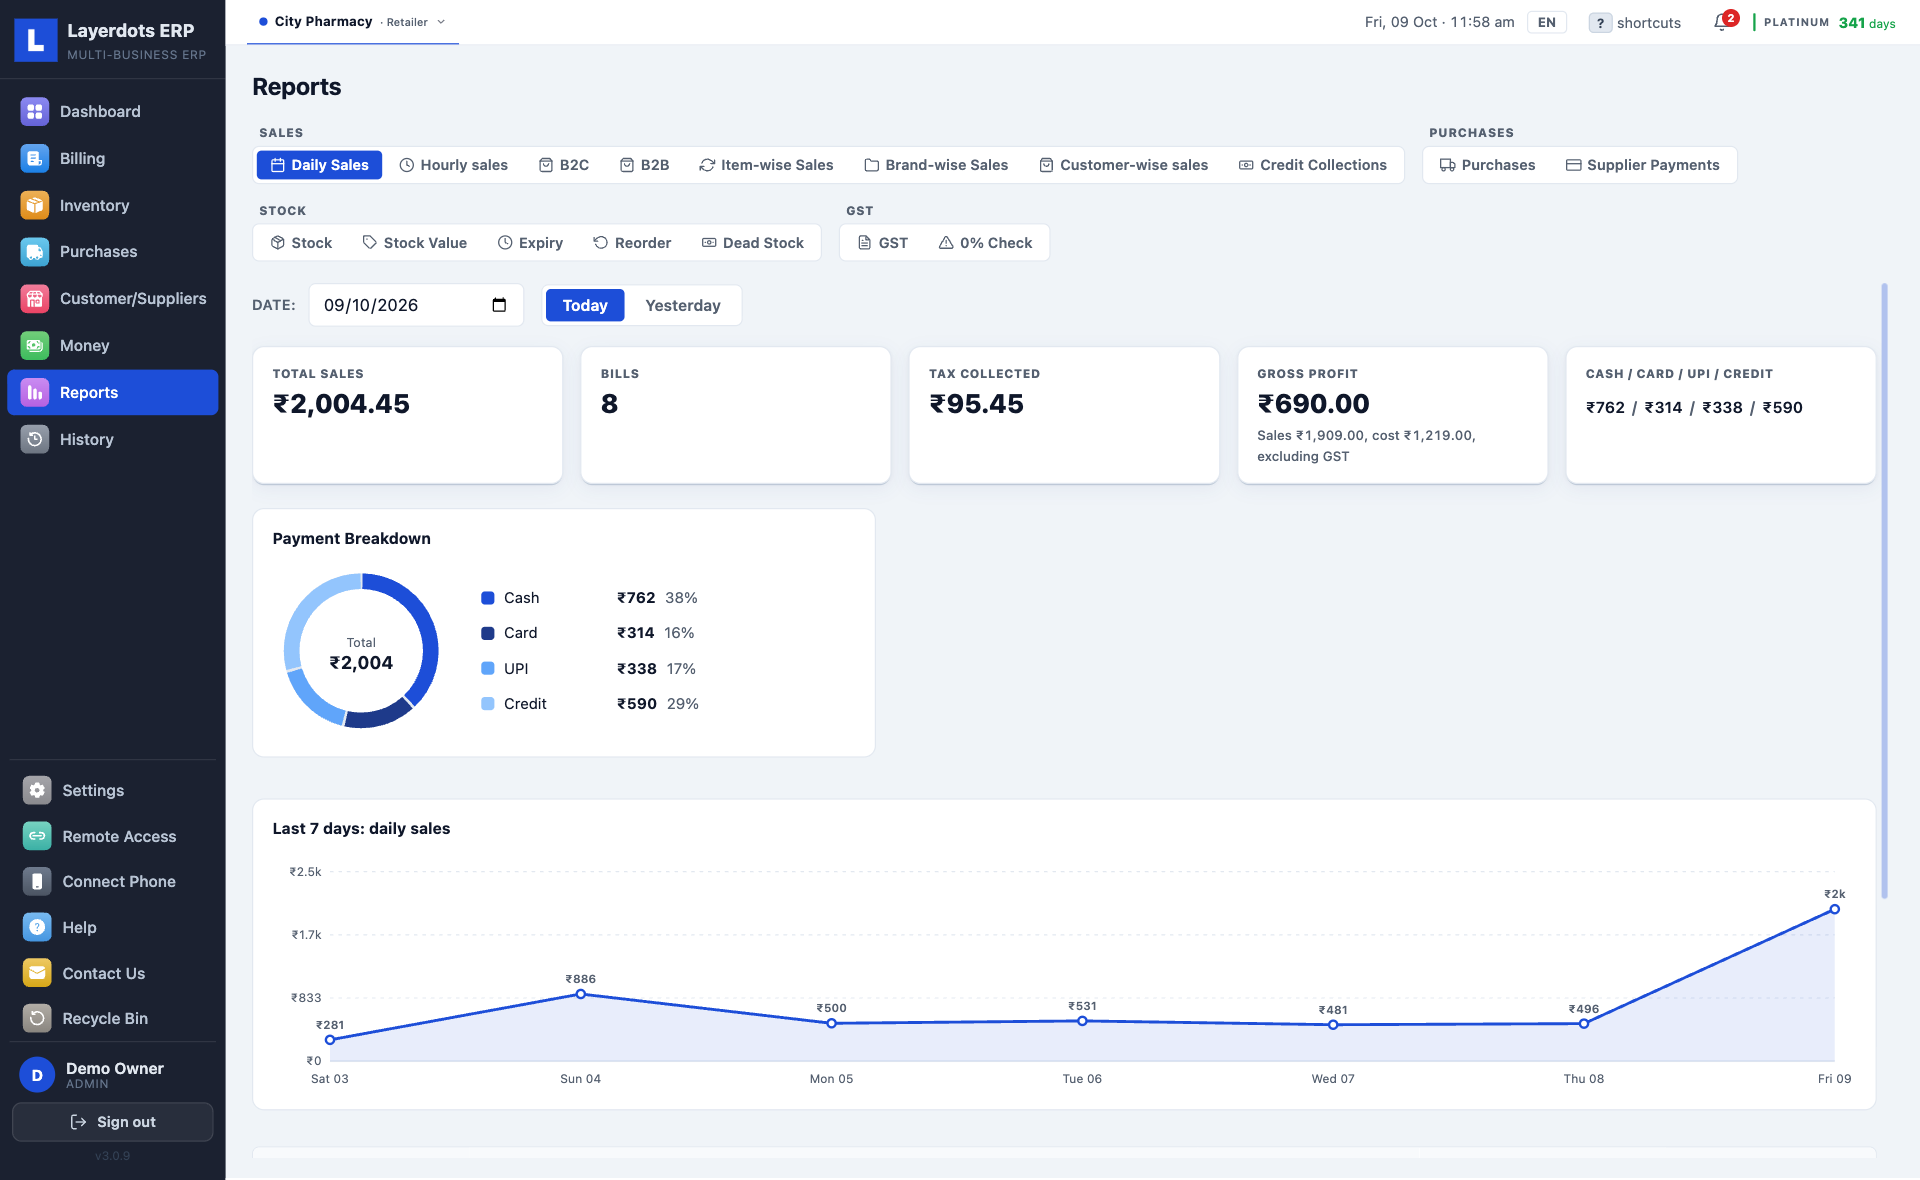Click the page vertical scrollbar
The image size is (1920, 1180).
pyautogui.click(x=1884, y=590)
